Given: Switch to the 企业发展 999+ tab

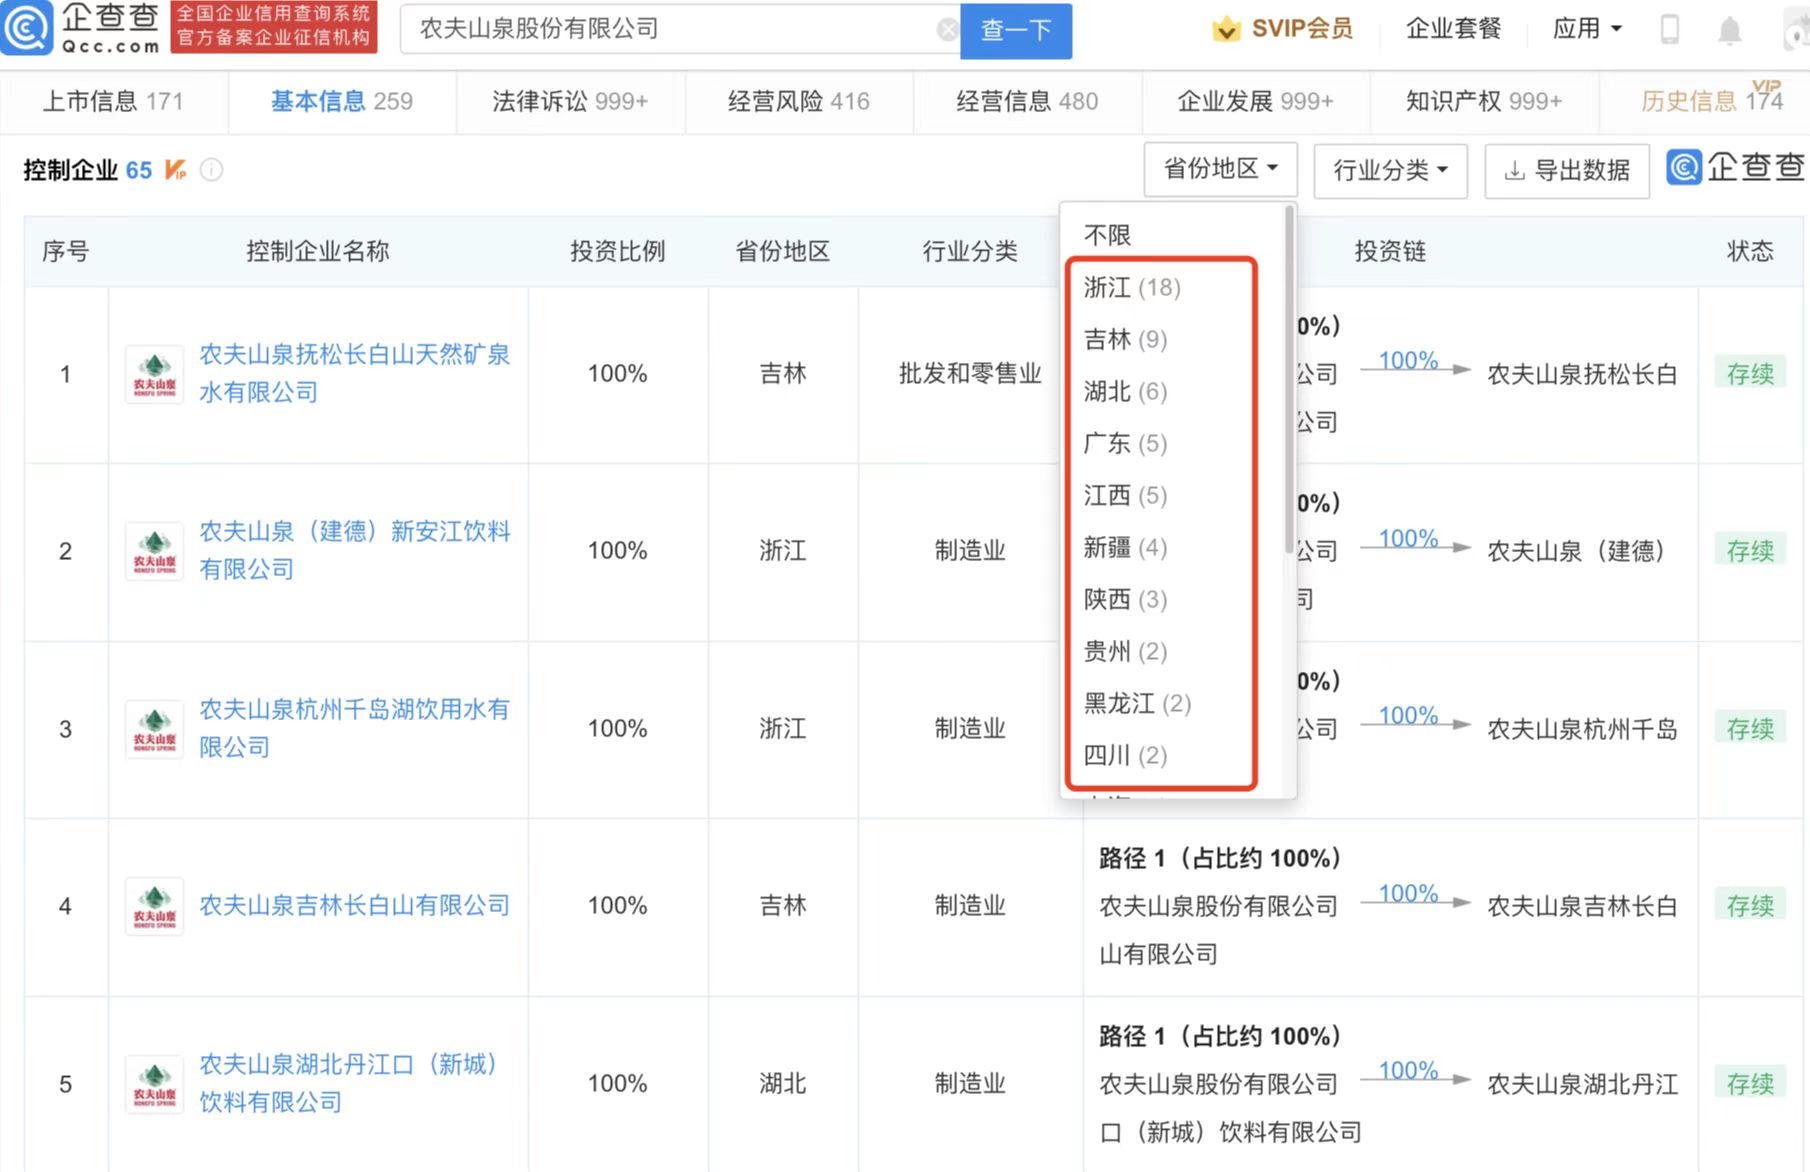Looking at the screenshot, I should pos(1256,101).
